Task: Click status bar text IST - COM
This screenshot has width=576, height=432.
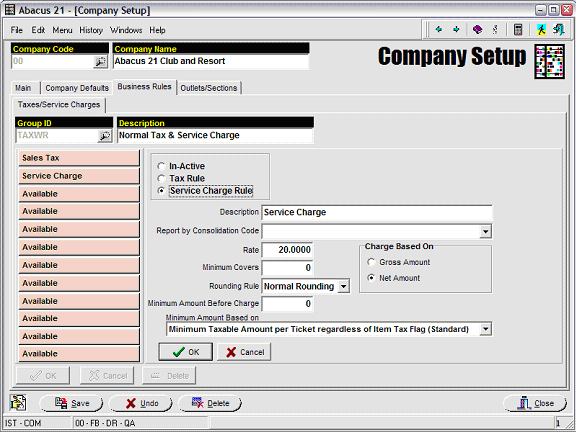Action: click(x=23, y=423)
